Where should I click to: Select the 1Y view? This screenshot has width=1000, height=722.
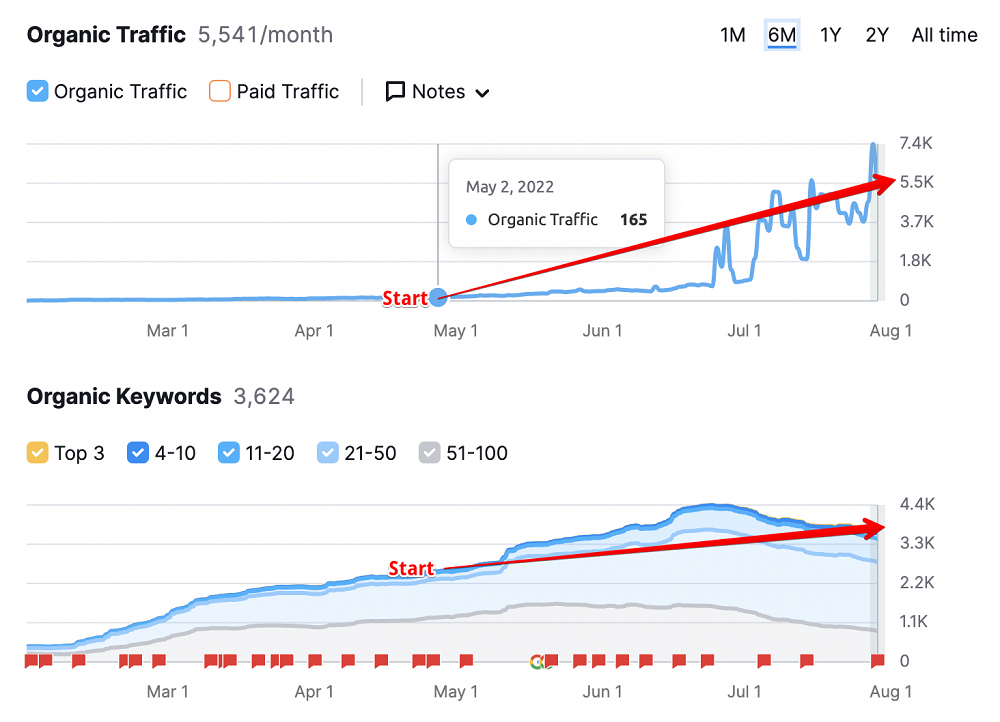[830, 34]
